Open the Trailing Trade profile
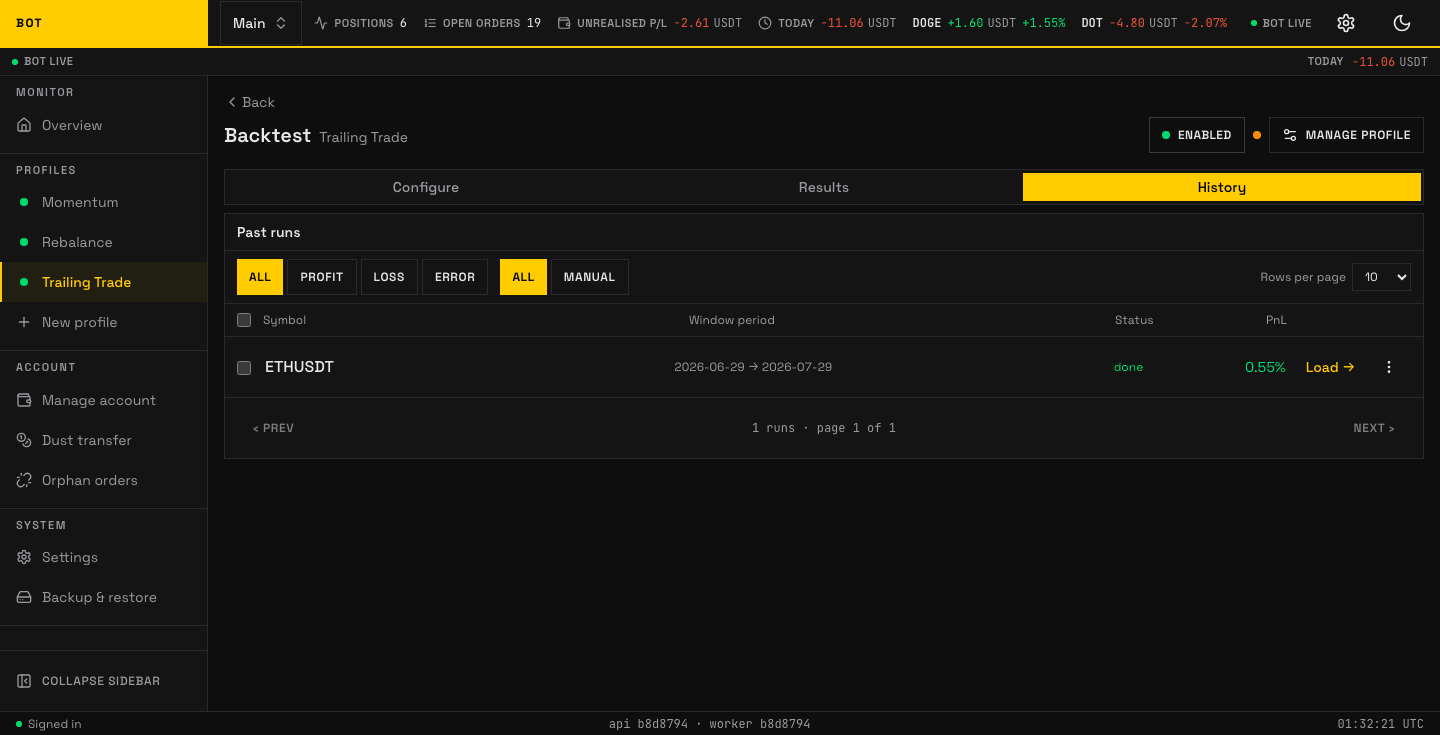 104,282
